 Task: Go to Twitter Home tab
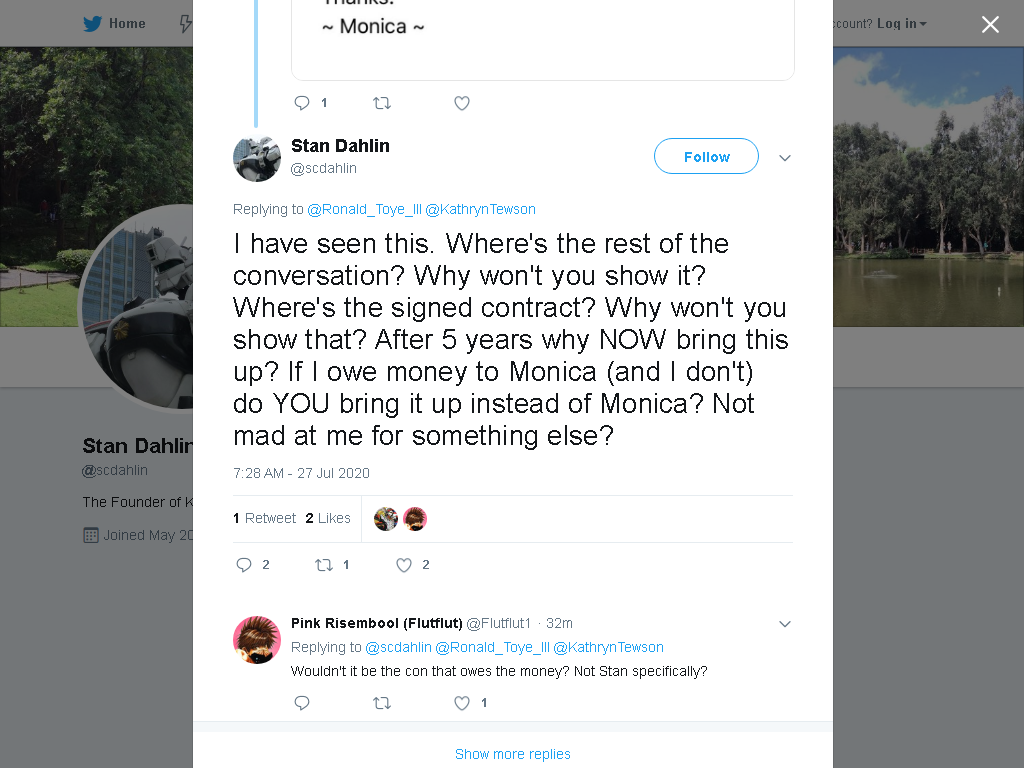click(x=114, y=24)
